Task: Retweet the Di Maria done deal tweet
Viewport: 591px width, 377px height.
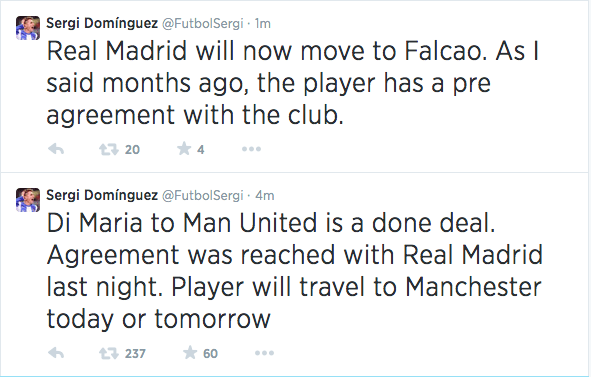Action: pyautogui.click(x=109, y=354)
